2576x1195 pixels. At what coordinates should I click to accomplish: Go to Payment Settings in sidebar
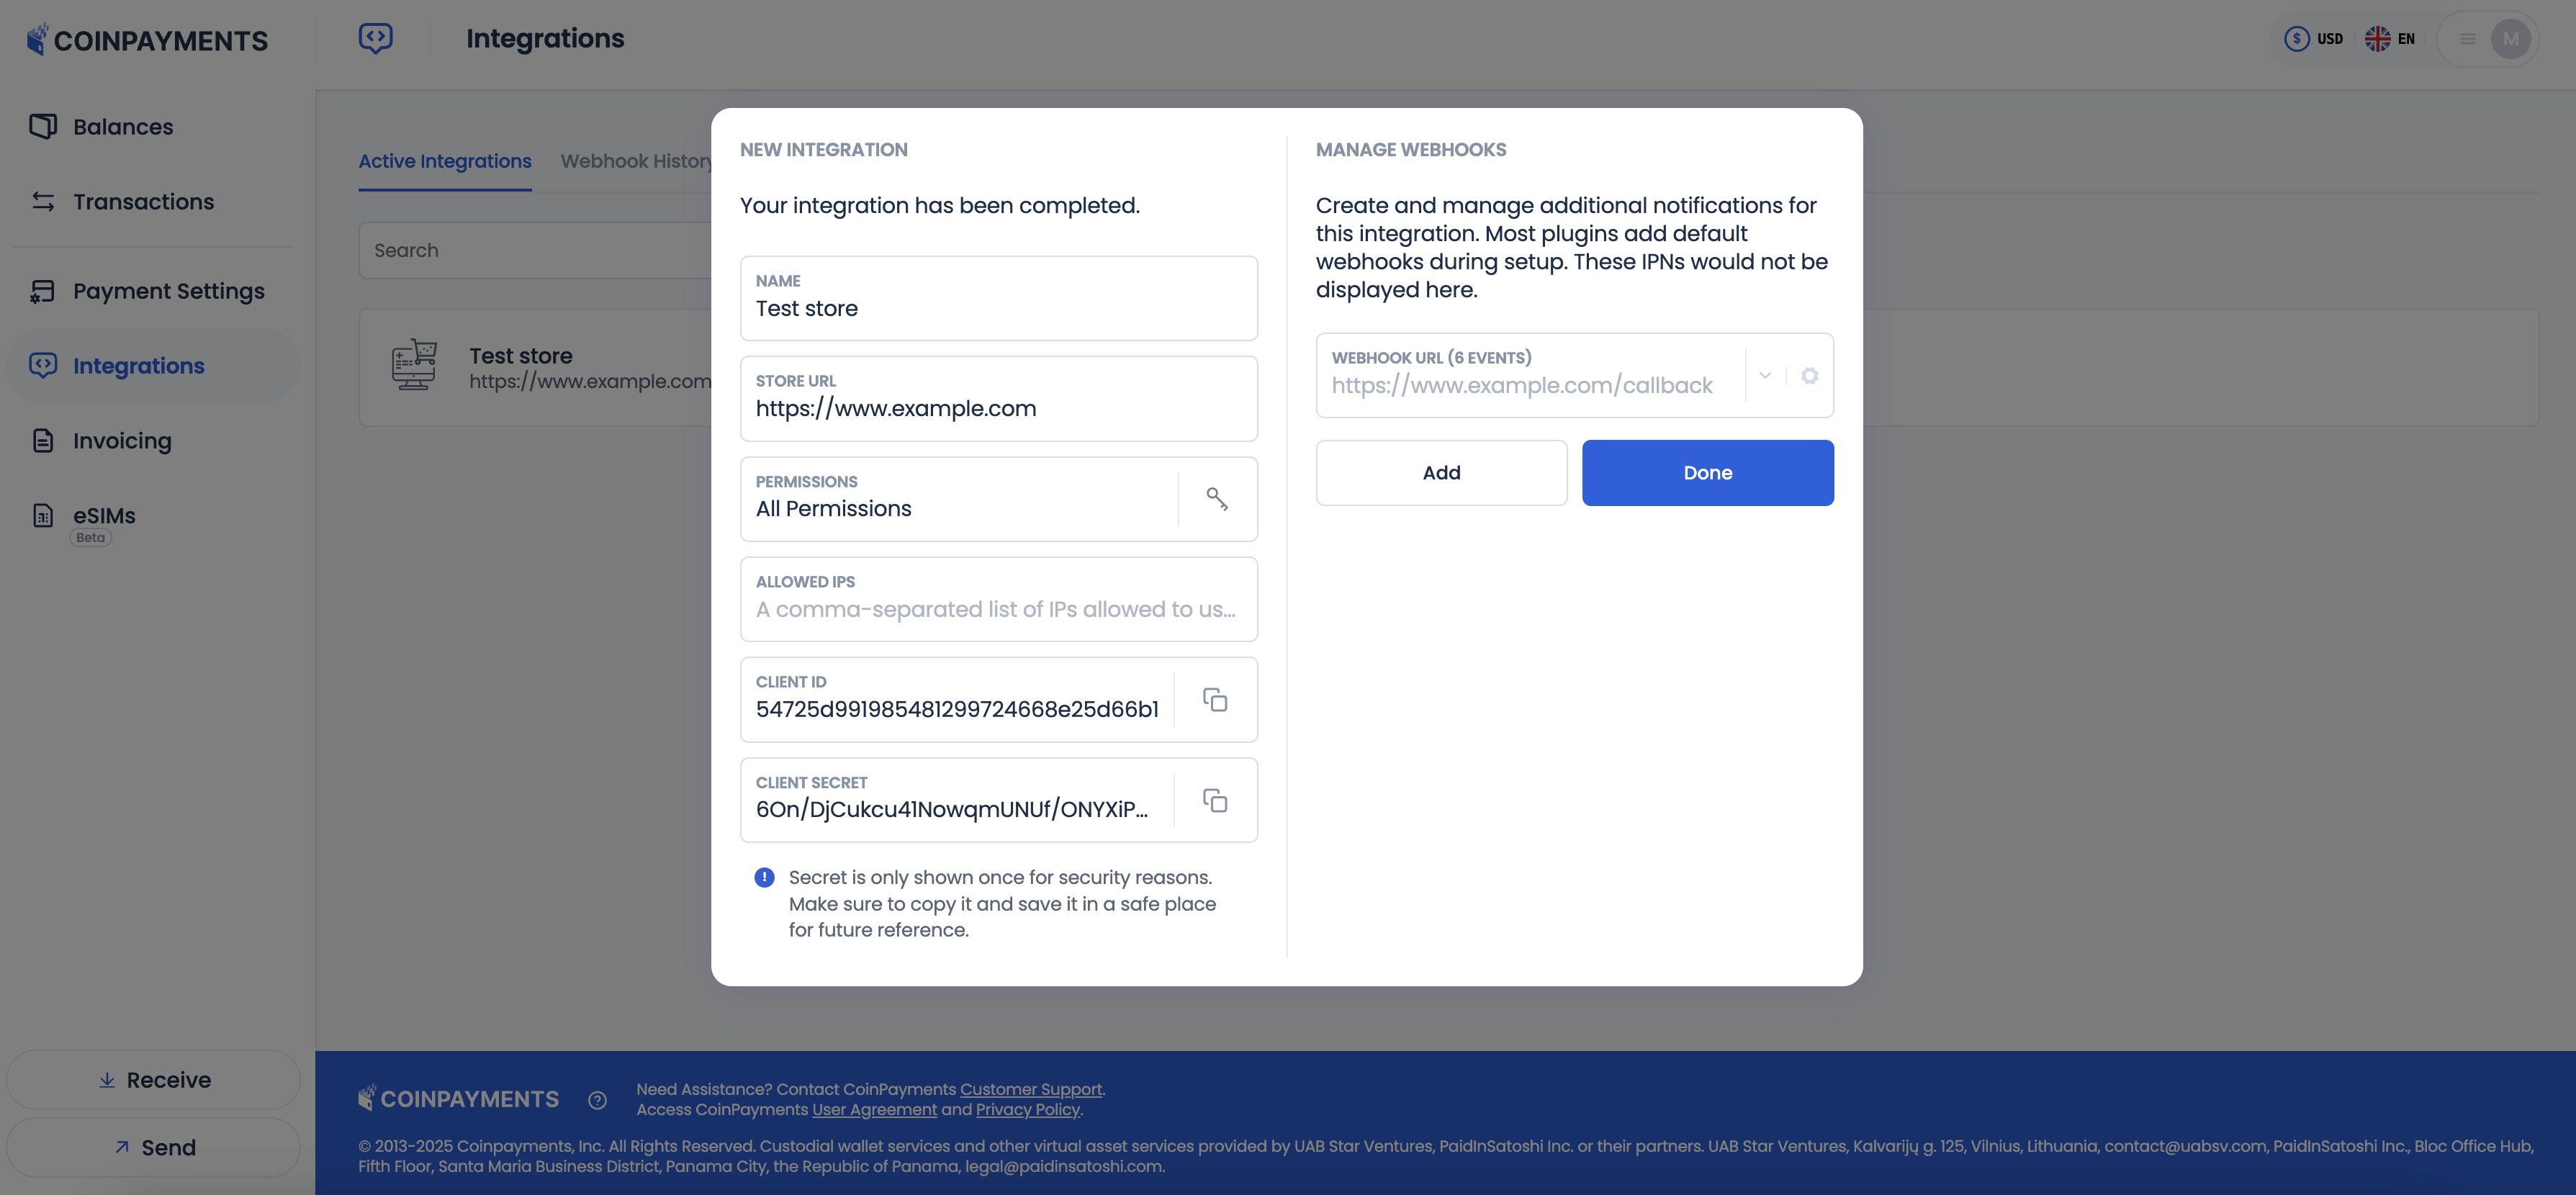[168, 291]
